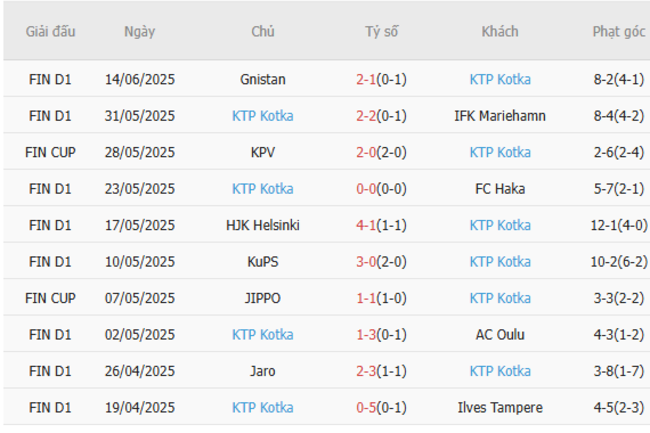This screenshot has height=433, width=650.
Task: Click the KTP Kotka link in 14/06/2025 row
Action: (x=500, y=79)
